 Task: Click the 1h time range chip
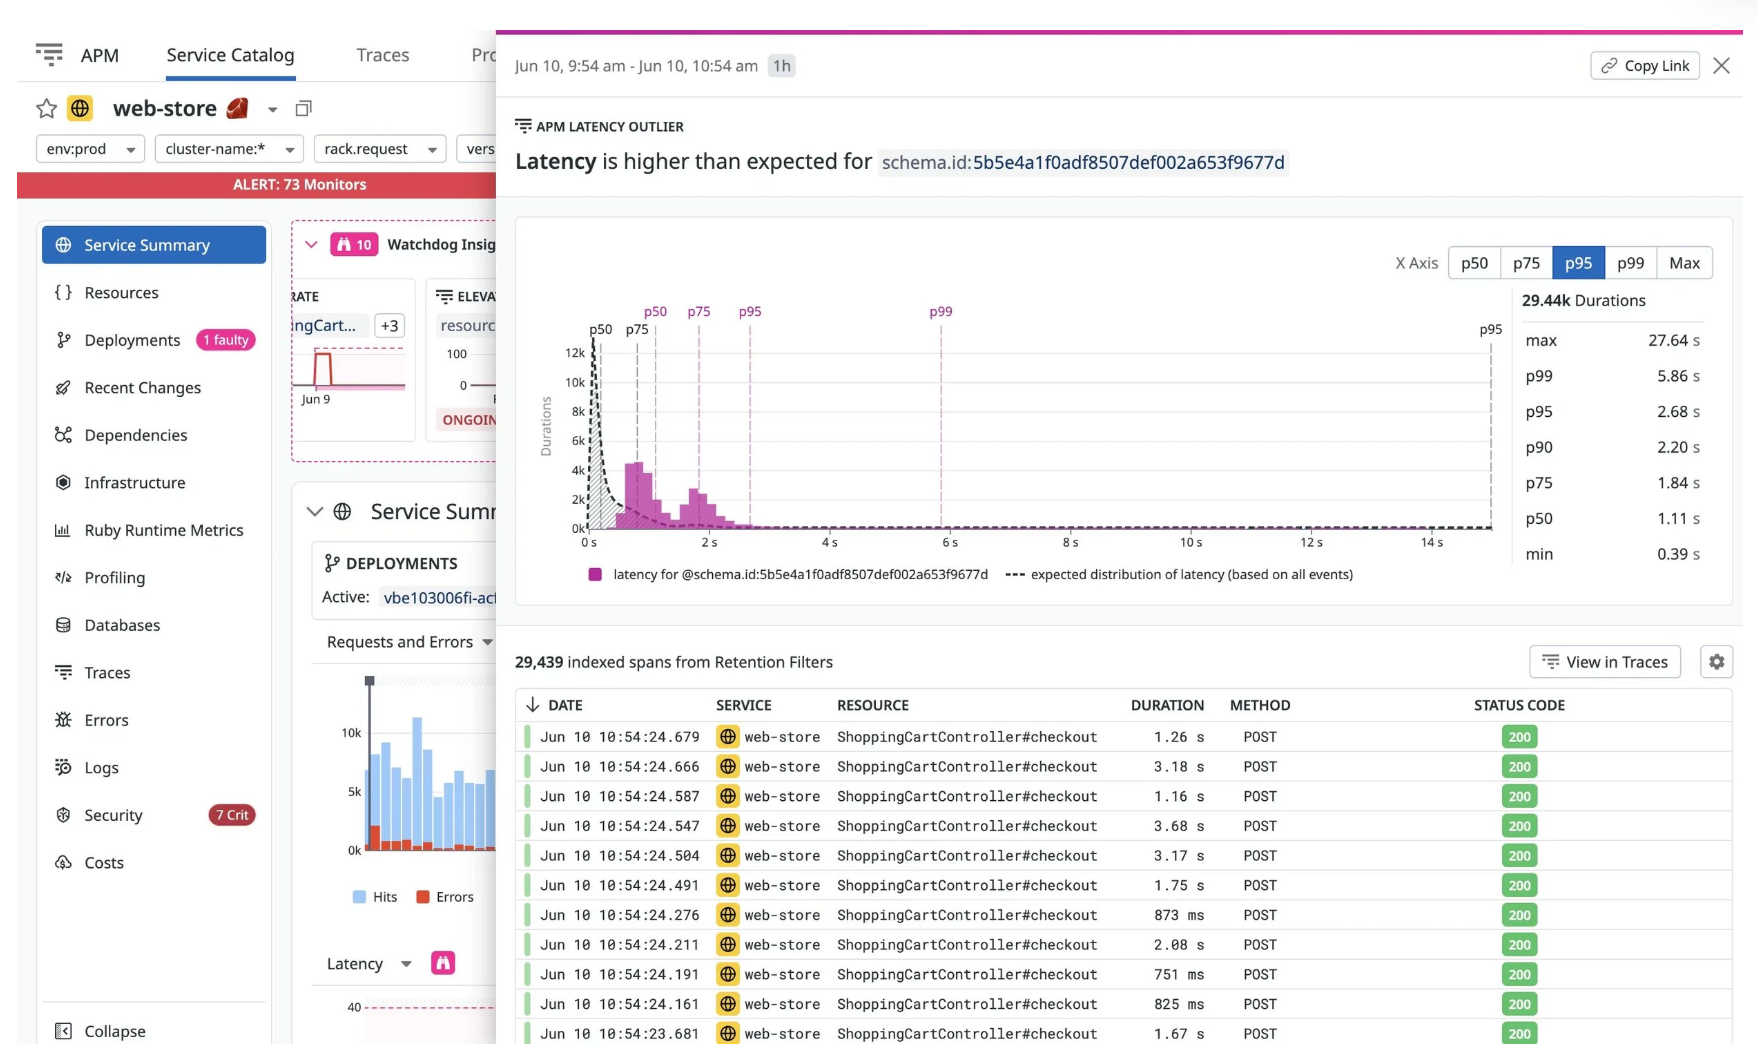[x=781, y=66]
